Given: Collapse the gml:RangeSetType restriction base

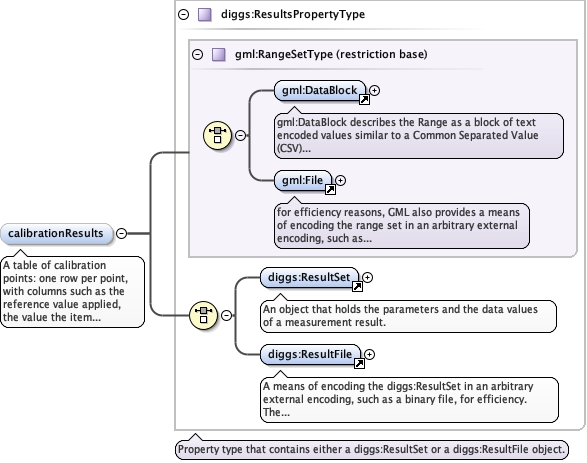Looking at the screenshot, I should pos(197,55).
